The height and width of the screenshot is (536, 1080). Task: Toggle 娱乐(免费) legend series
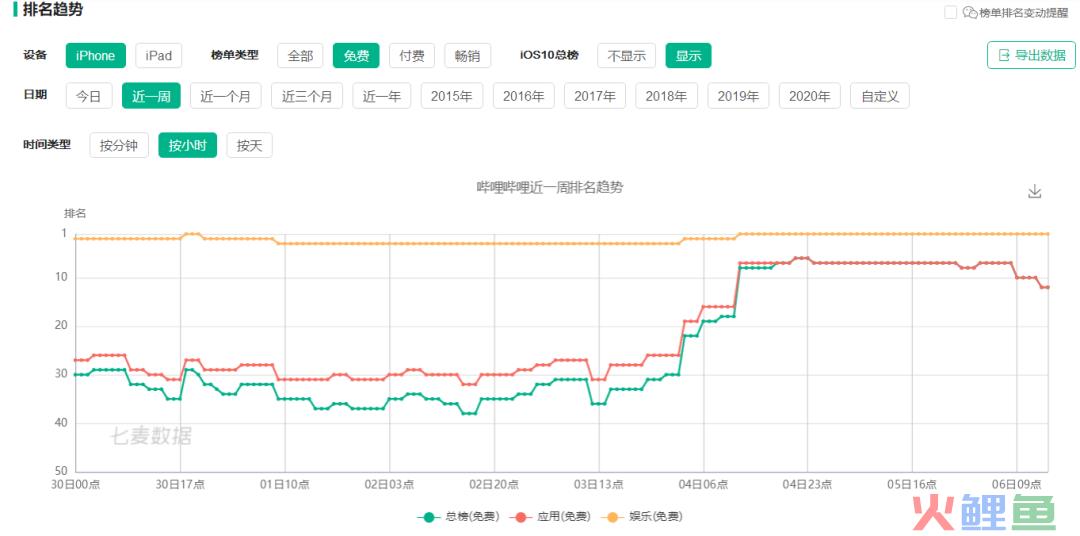coord(643,517)
